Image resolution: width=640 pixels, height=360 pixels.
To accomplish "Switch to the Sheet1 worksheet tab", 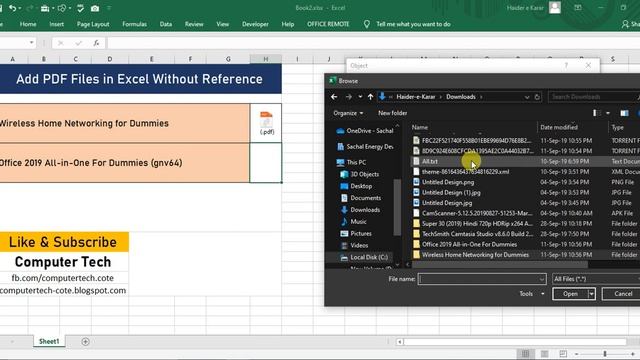I will click(x=49, y=342).
